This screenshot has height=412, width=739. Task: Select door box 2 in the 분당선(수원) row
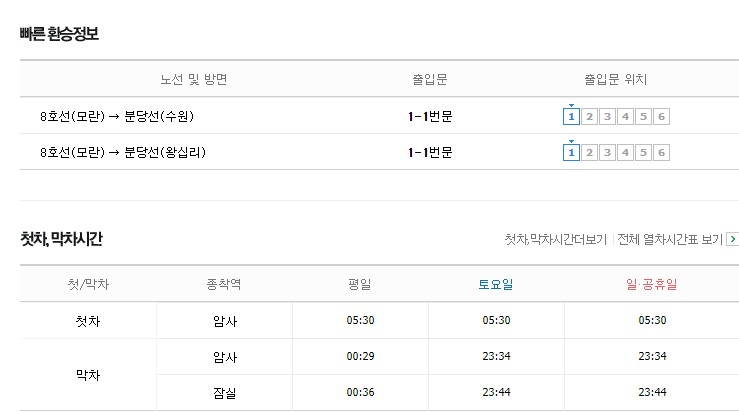589,116
